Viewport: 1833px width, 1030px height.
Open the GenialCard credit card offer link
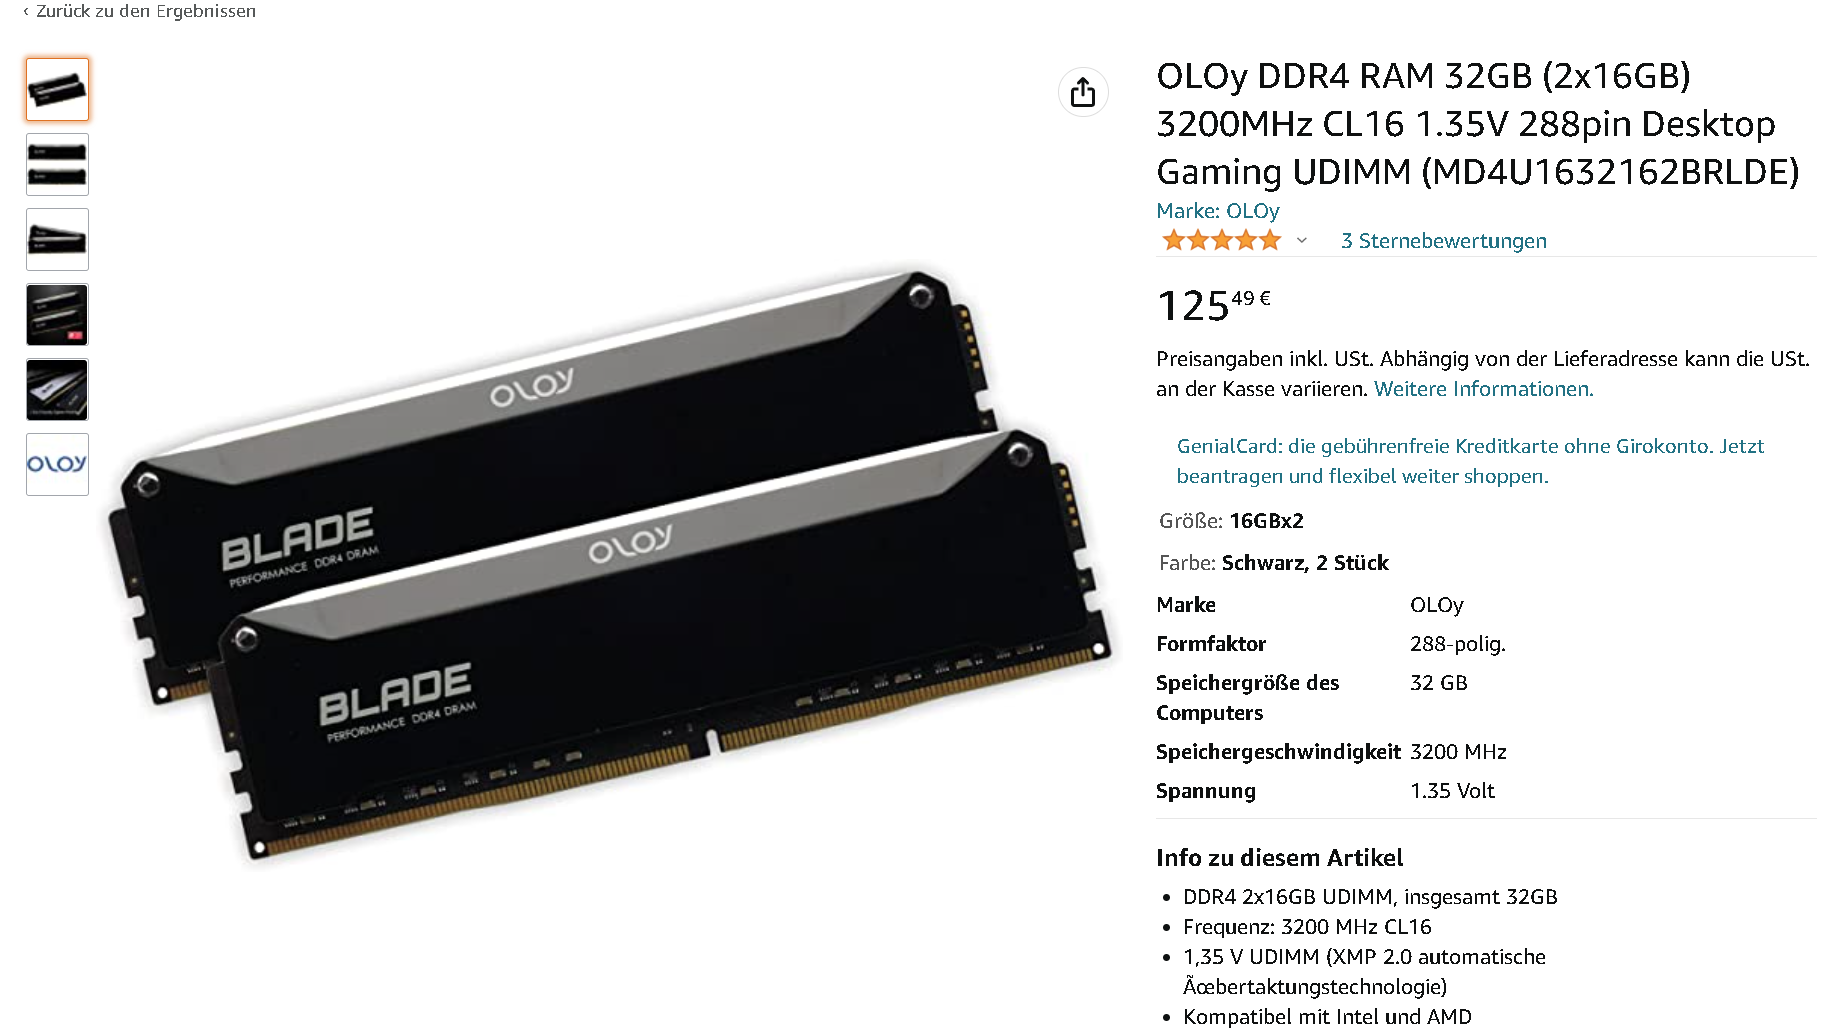pos(1470,461)
